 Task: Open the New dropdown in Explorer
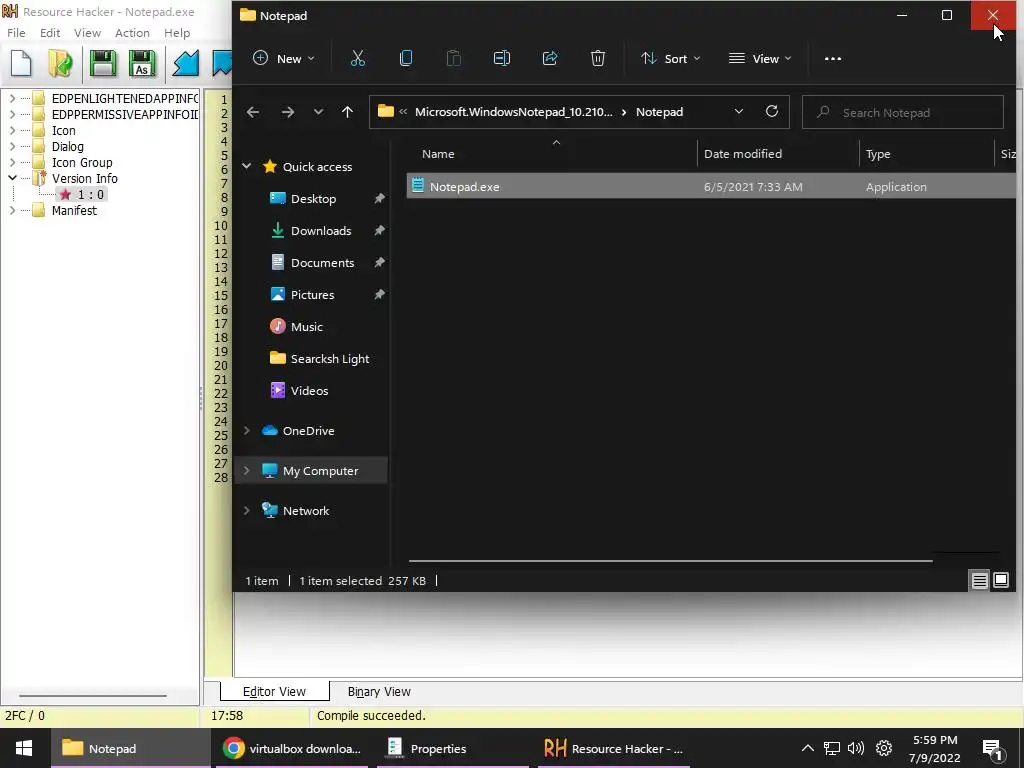[x=283, y=58]
